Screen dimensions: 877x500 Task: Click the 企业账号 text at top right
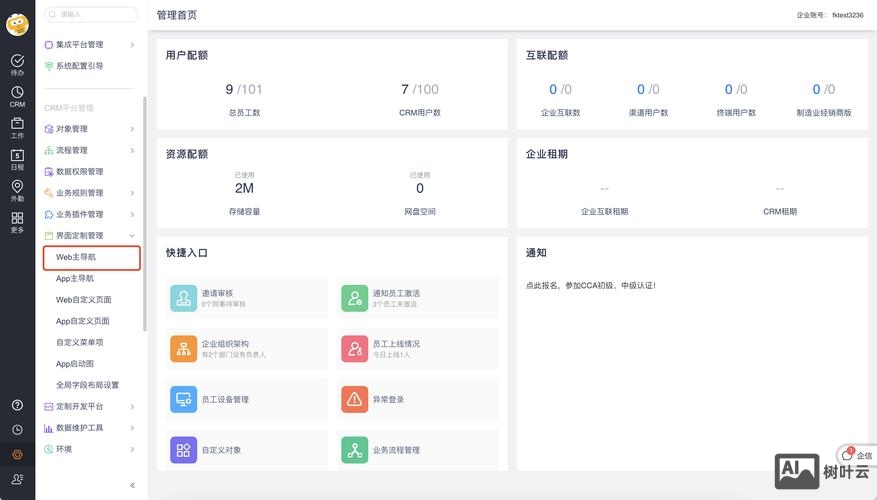coord(830,15)
